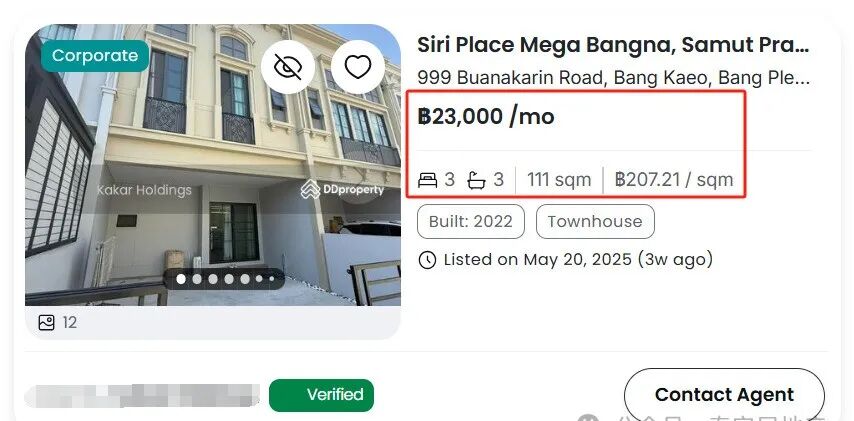Screen dimensions: 854x421
Task: Click the 999 Buanakarin Road address
Action: click(x=612, y=78)
